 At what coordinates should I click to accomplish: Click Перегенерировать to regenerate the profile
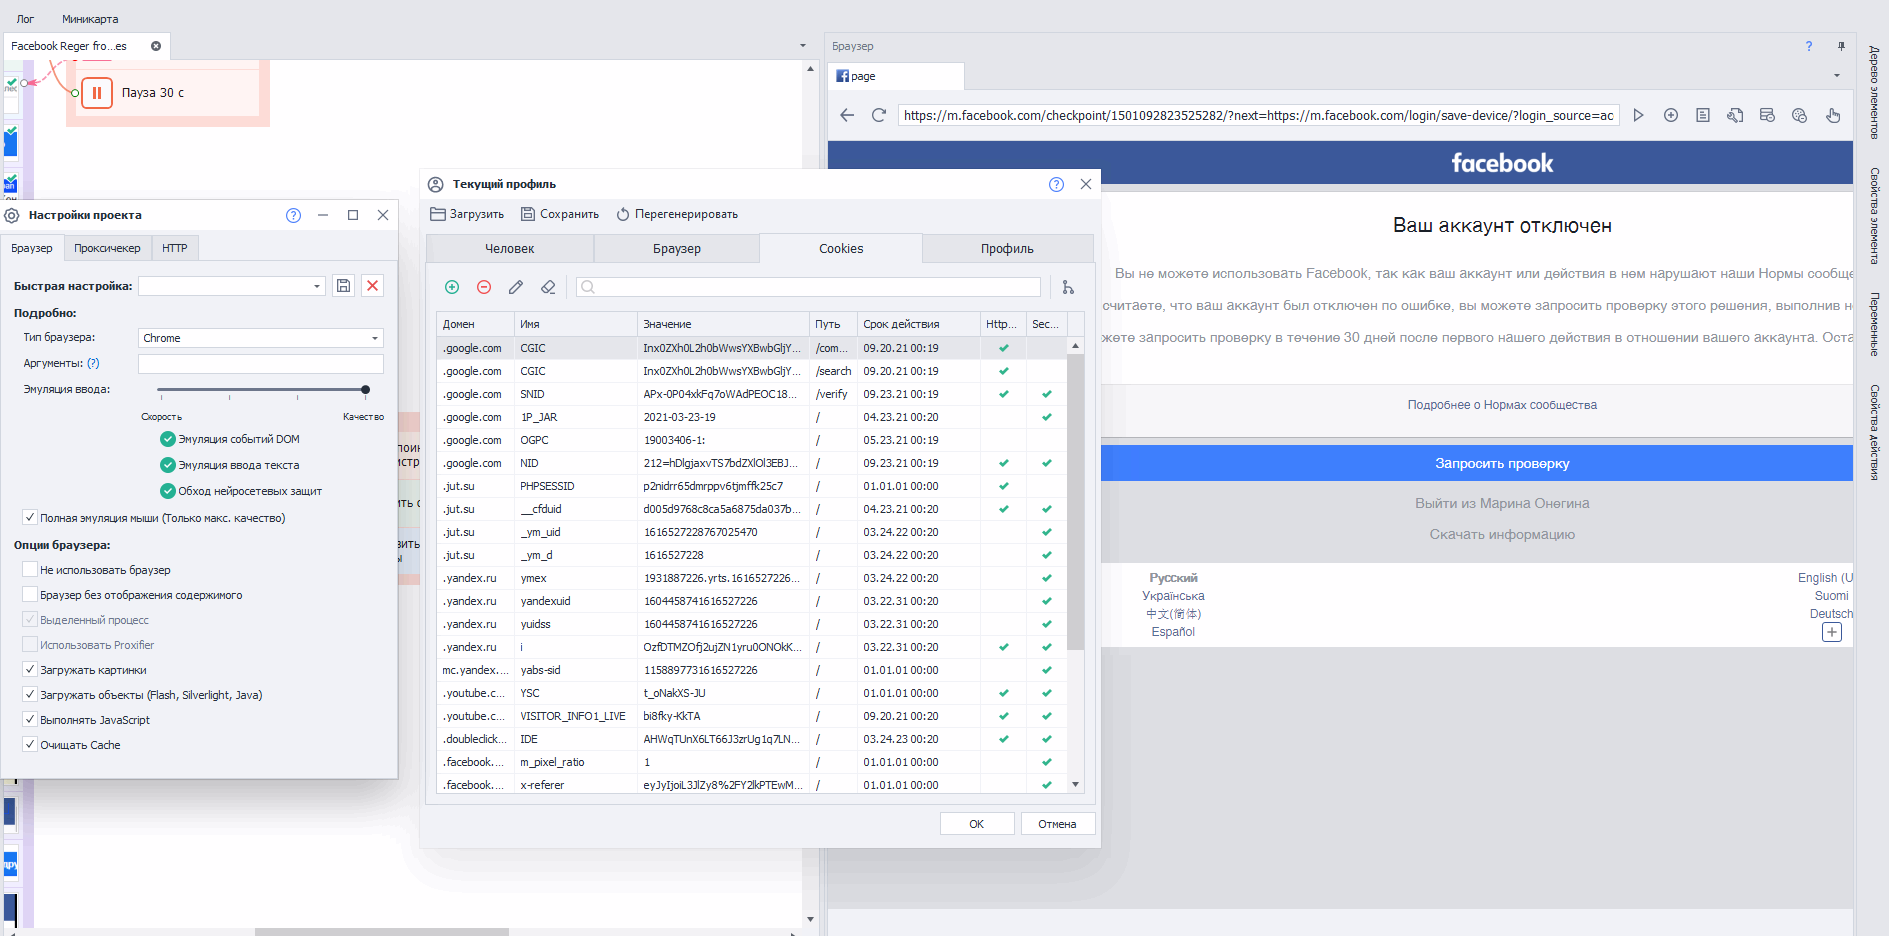pos(677,214)
